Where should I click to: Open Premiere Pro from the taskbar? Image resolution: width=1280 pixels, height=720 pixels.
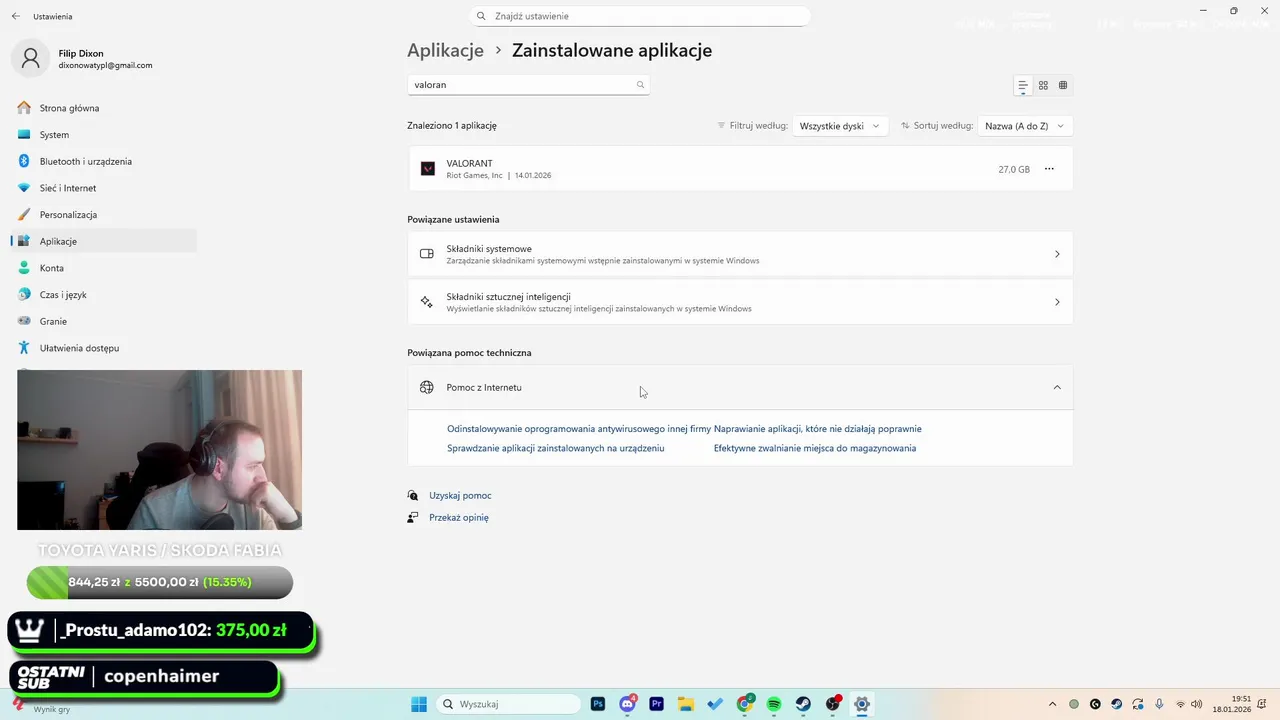click(657, 704)
